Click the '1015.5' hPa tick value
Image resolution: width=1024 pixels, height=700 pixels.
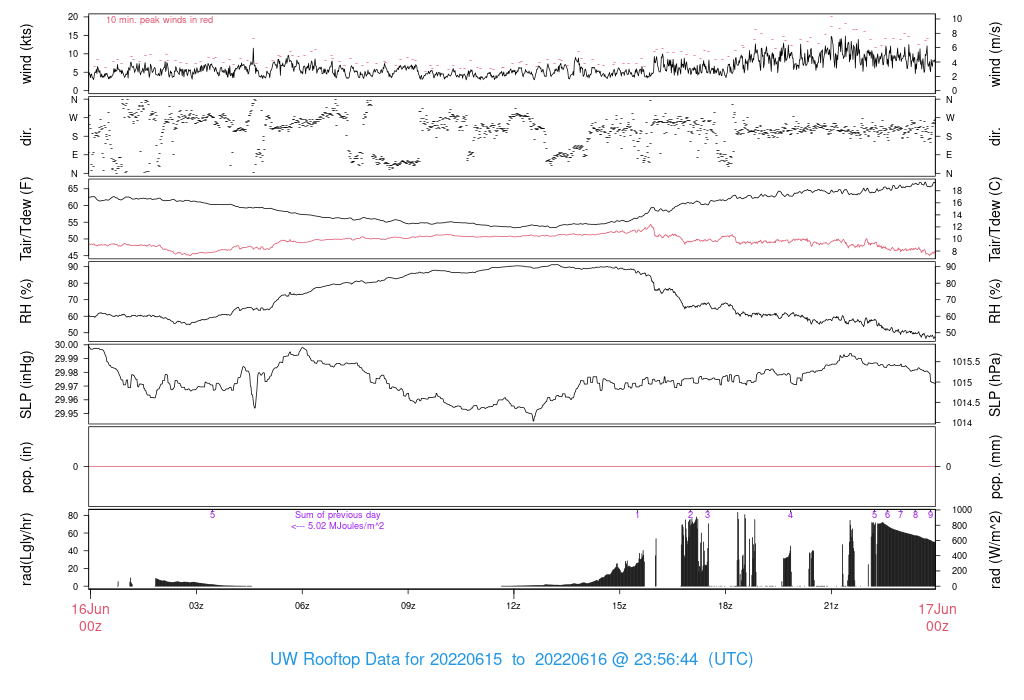point(966,362)
